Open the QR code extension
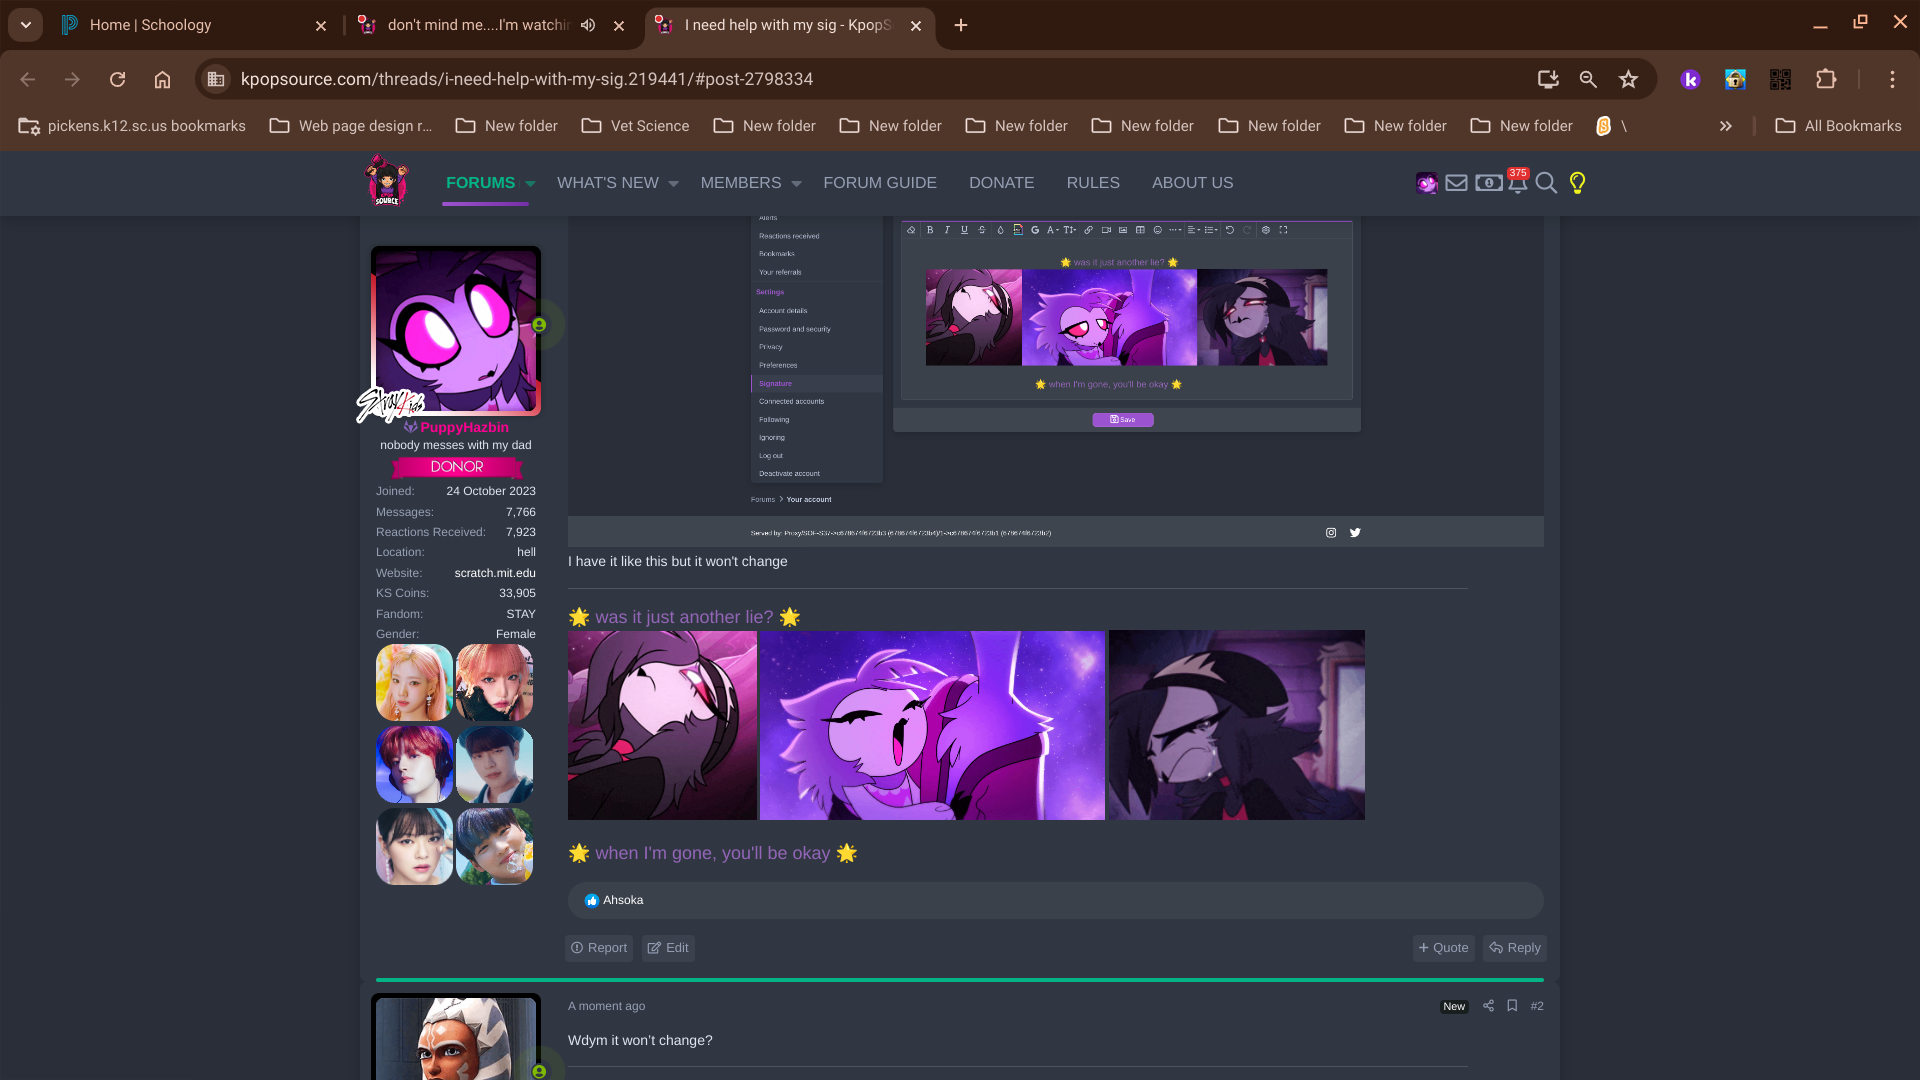The height and width of the screenshot is (1080, 1920). tap(1780, 79)
